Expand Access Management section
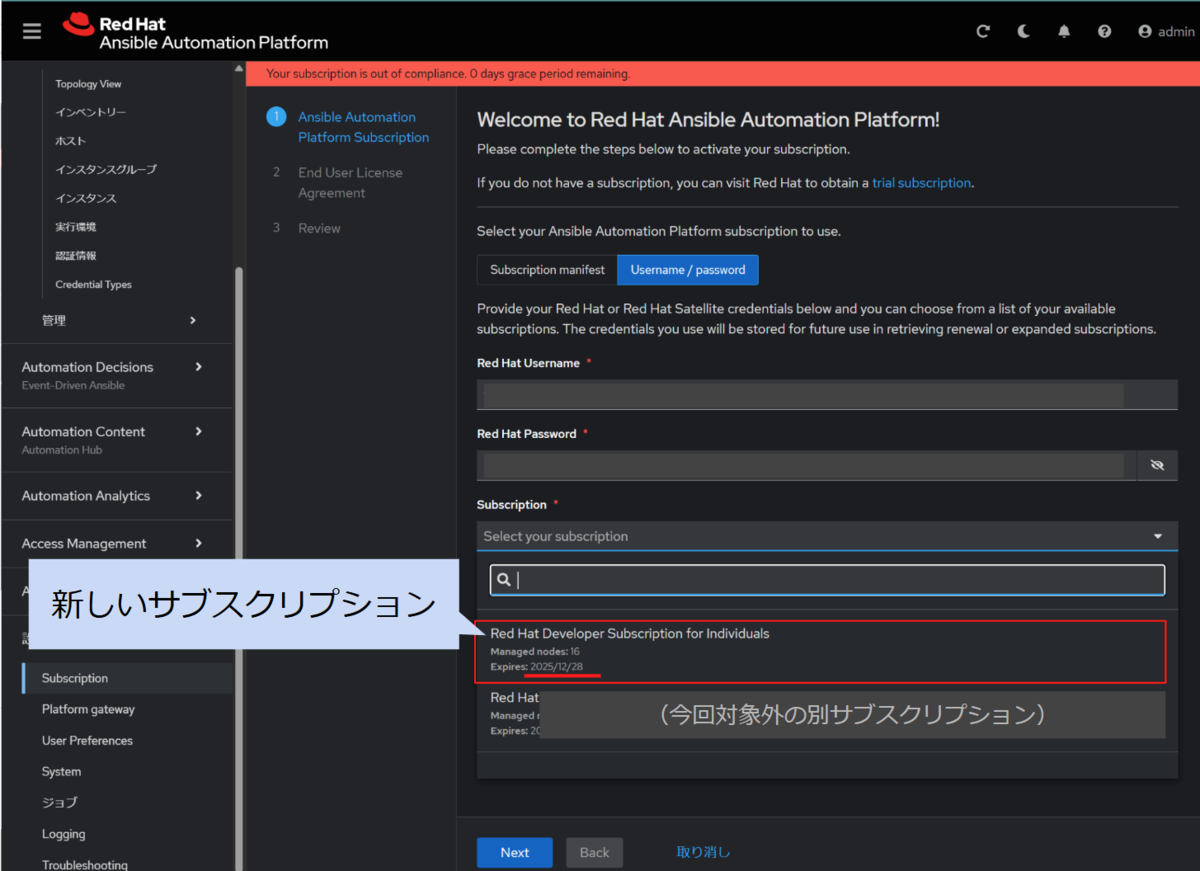1200x871 pixels. tap(115, 544)
